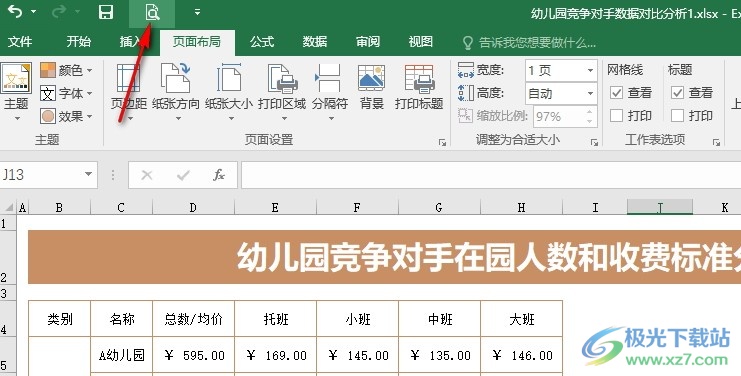Image resolution: width=741 pixels, height=376 pixels.
Task: Click the 告诉我您想要做什么 search box
Action: 529,43
